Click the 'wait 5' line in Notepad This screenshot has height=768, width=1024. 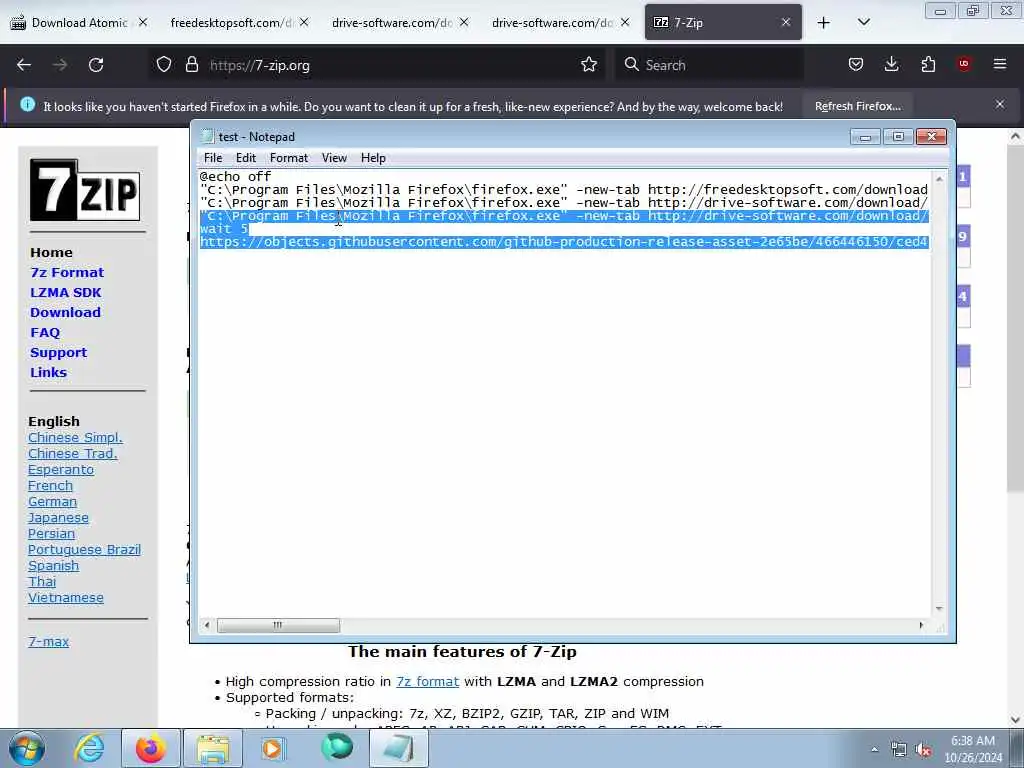(224, 229)
